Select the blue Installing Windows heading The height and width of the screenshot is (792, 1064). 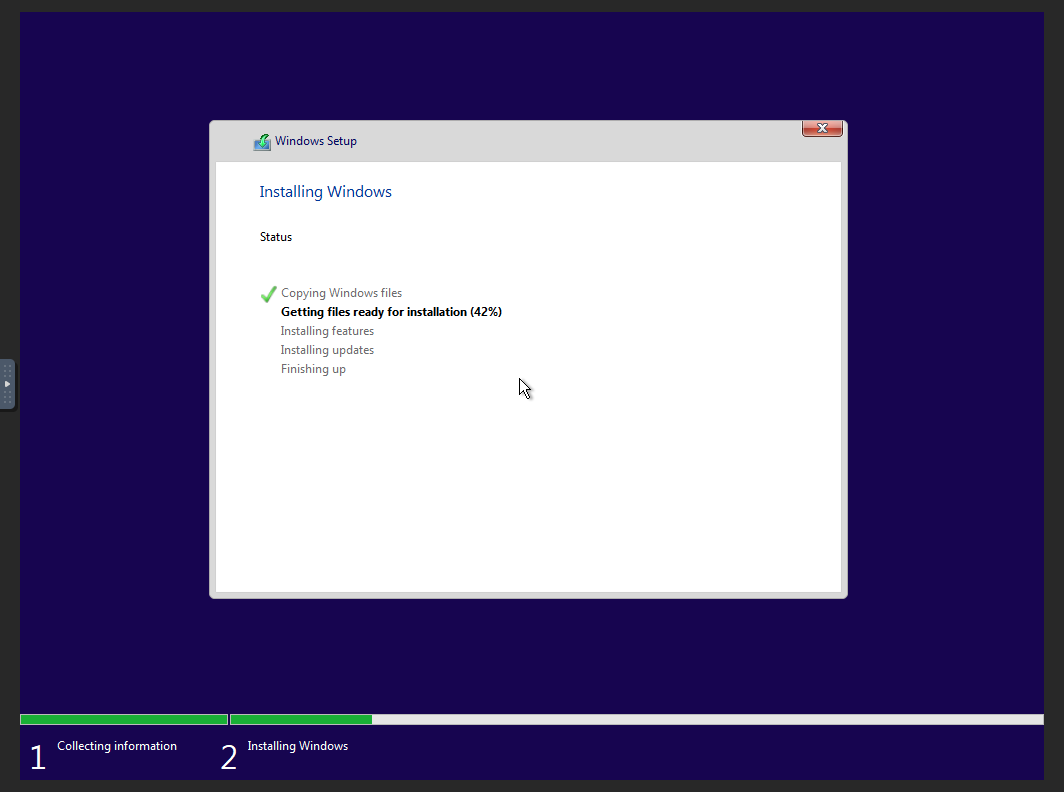(x=325, y=192)
